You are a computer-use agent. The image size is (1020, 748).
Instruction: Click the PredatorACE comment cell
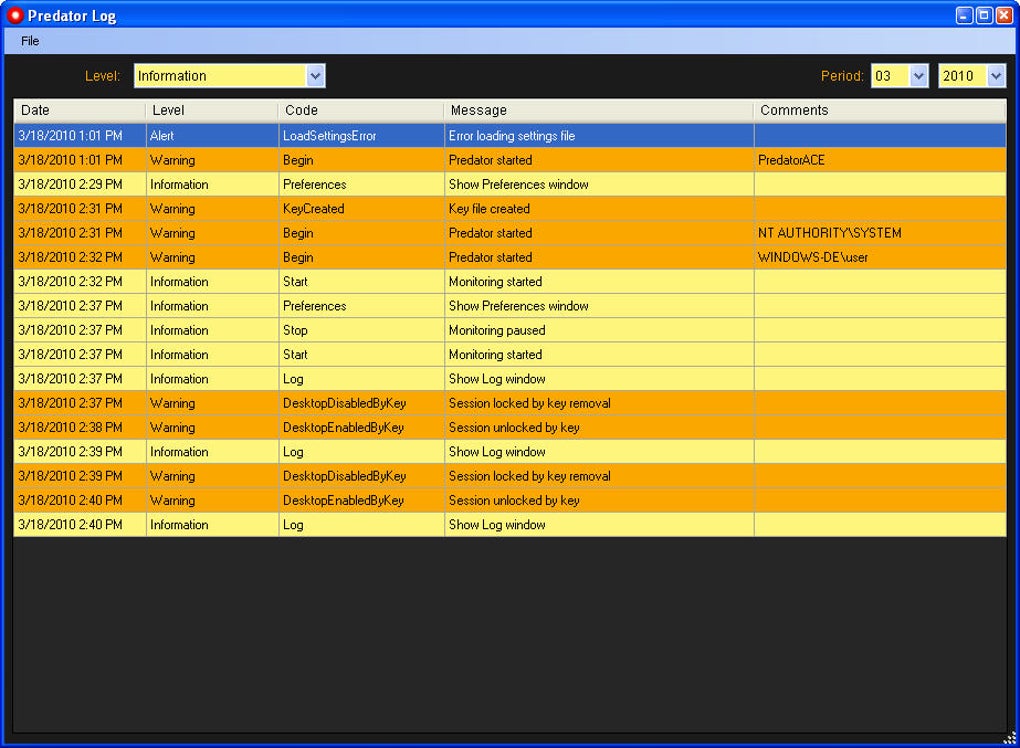[x=880, y=160]
